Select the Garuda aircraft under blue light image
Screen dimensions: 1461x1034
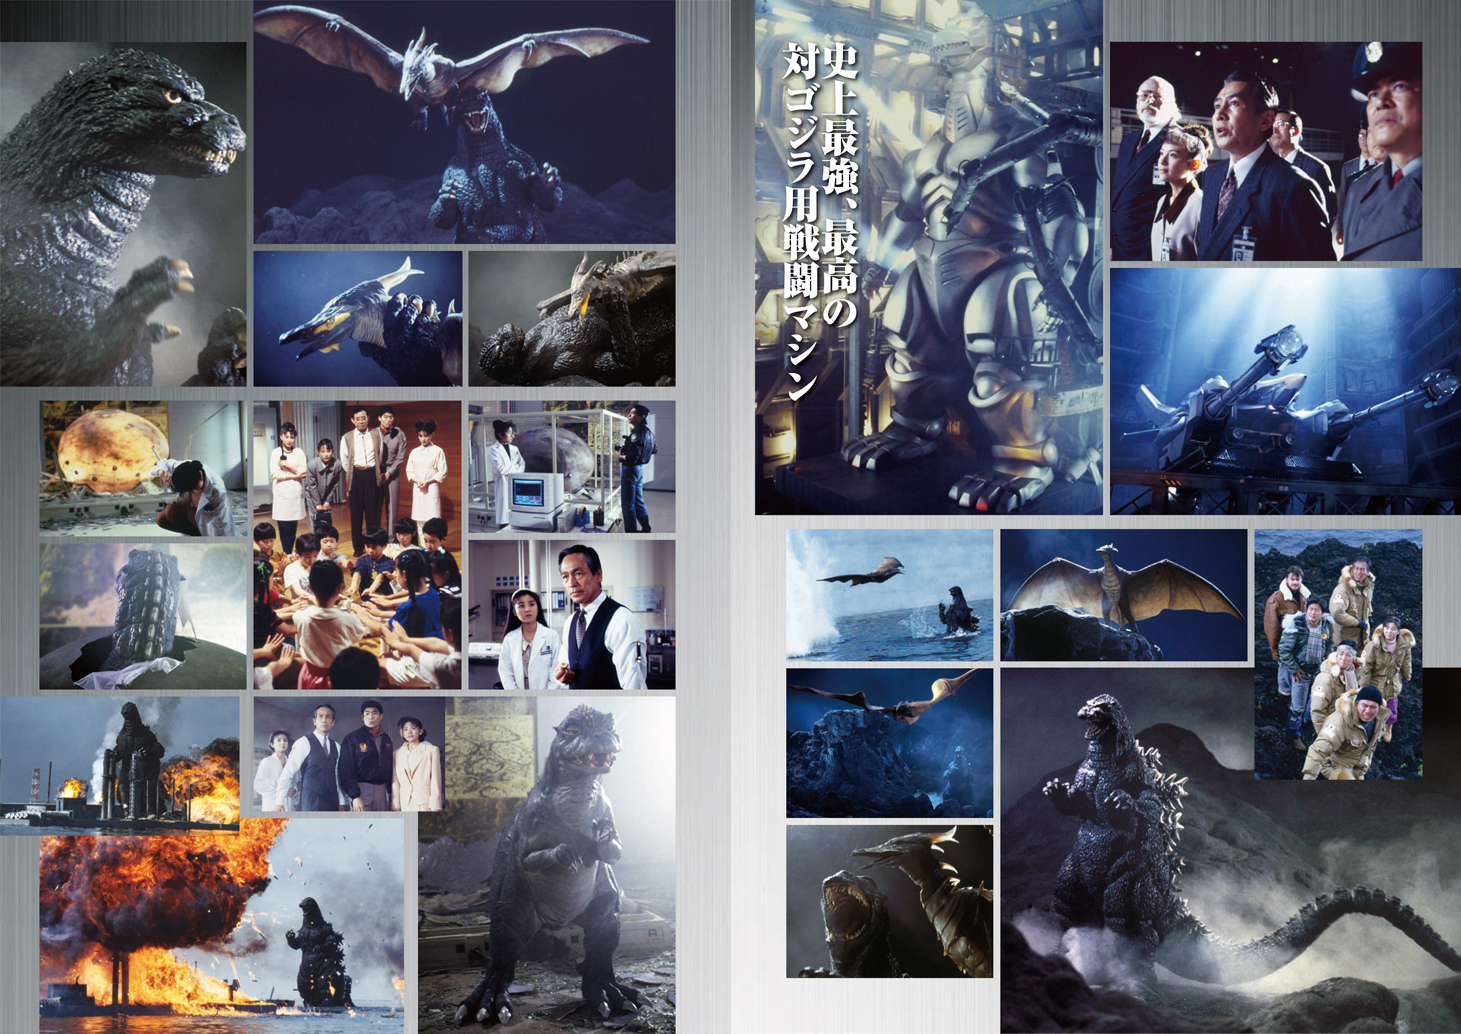(x=1284, y=390)
